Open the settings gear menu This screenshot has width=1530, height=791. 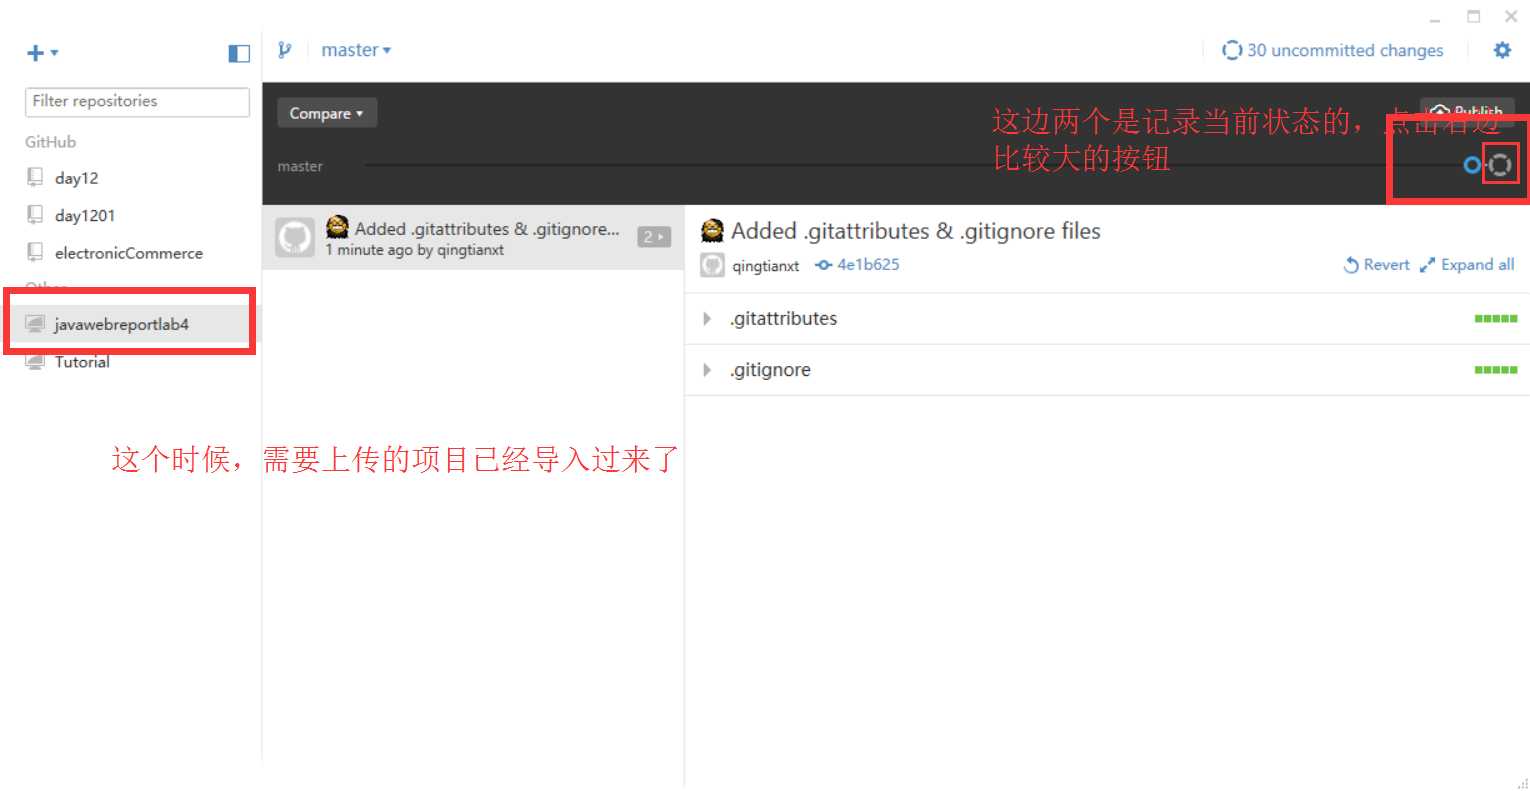tap(1502, 50)
